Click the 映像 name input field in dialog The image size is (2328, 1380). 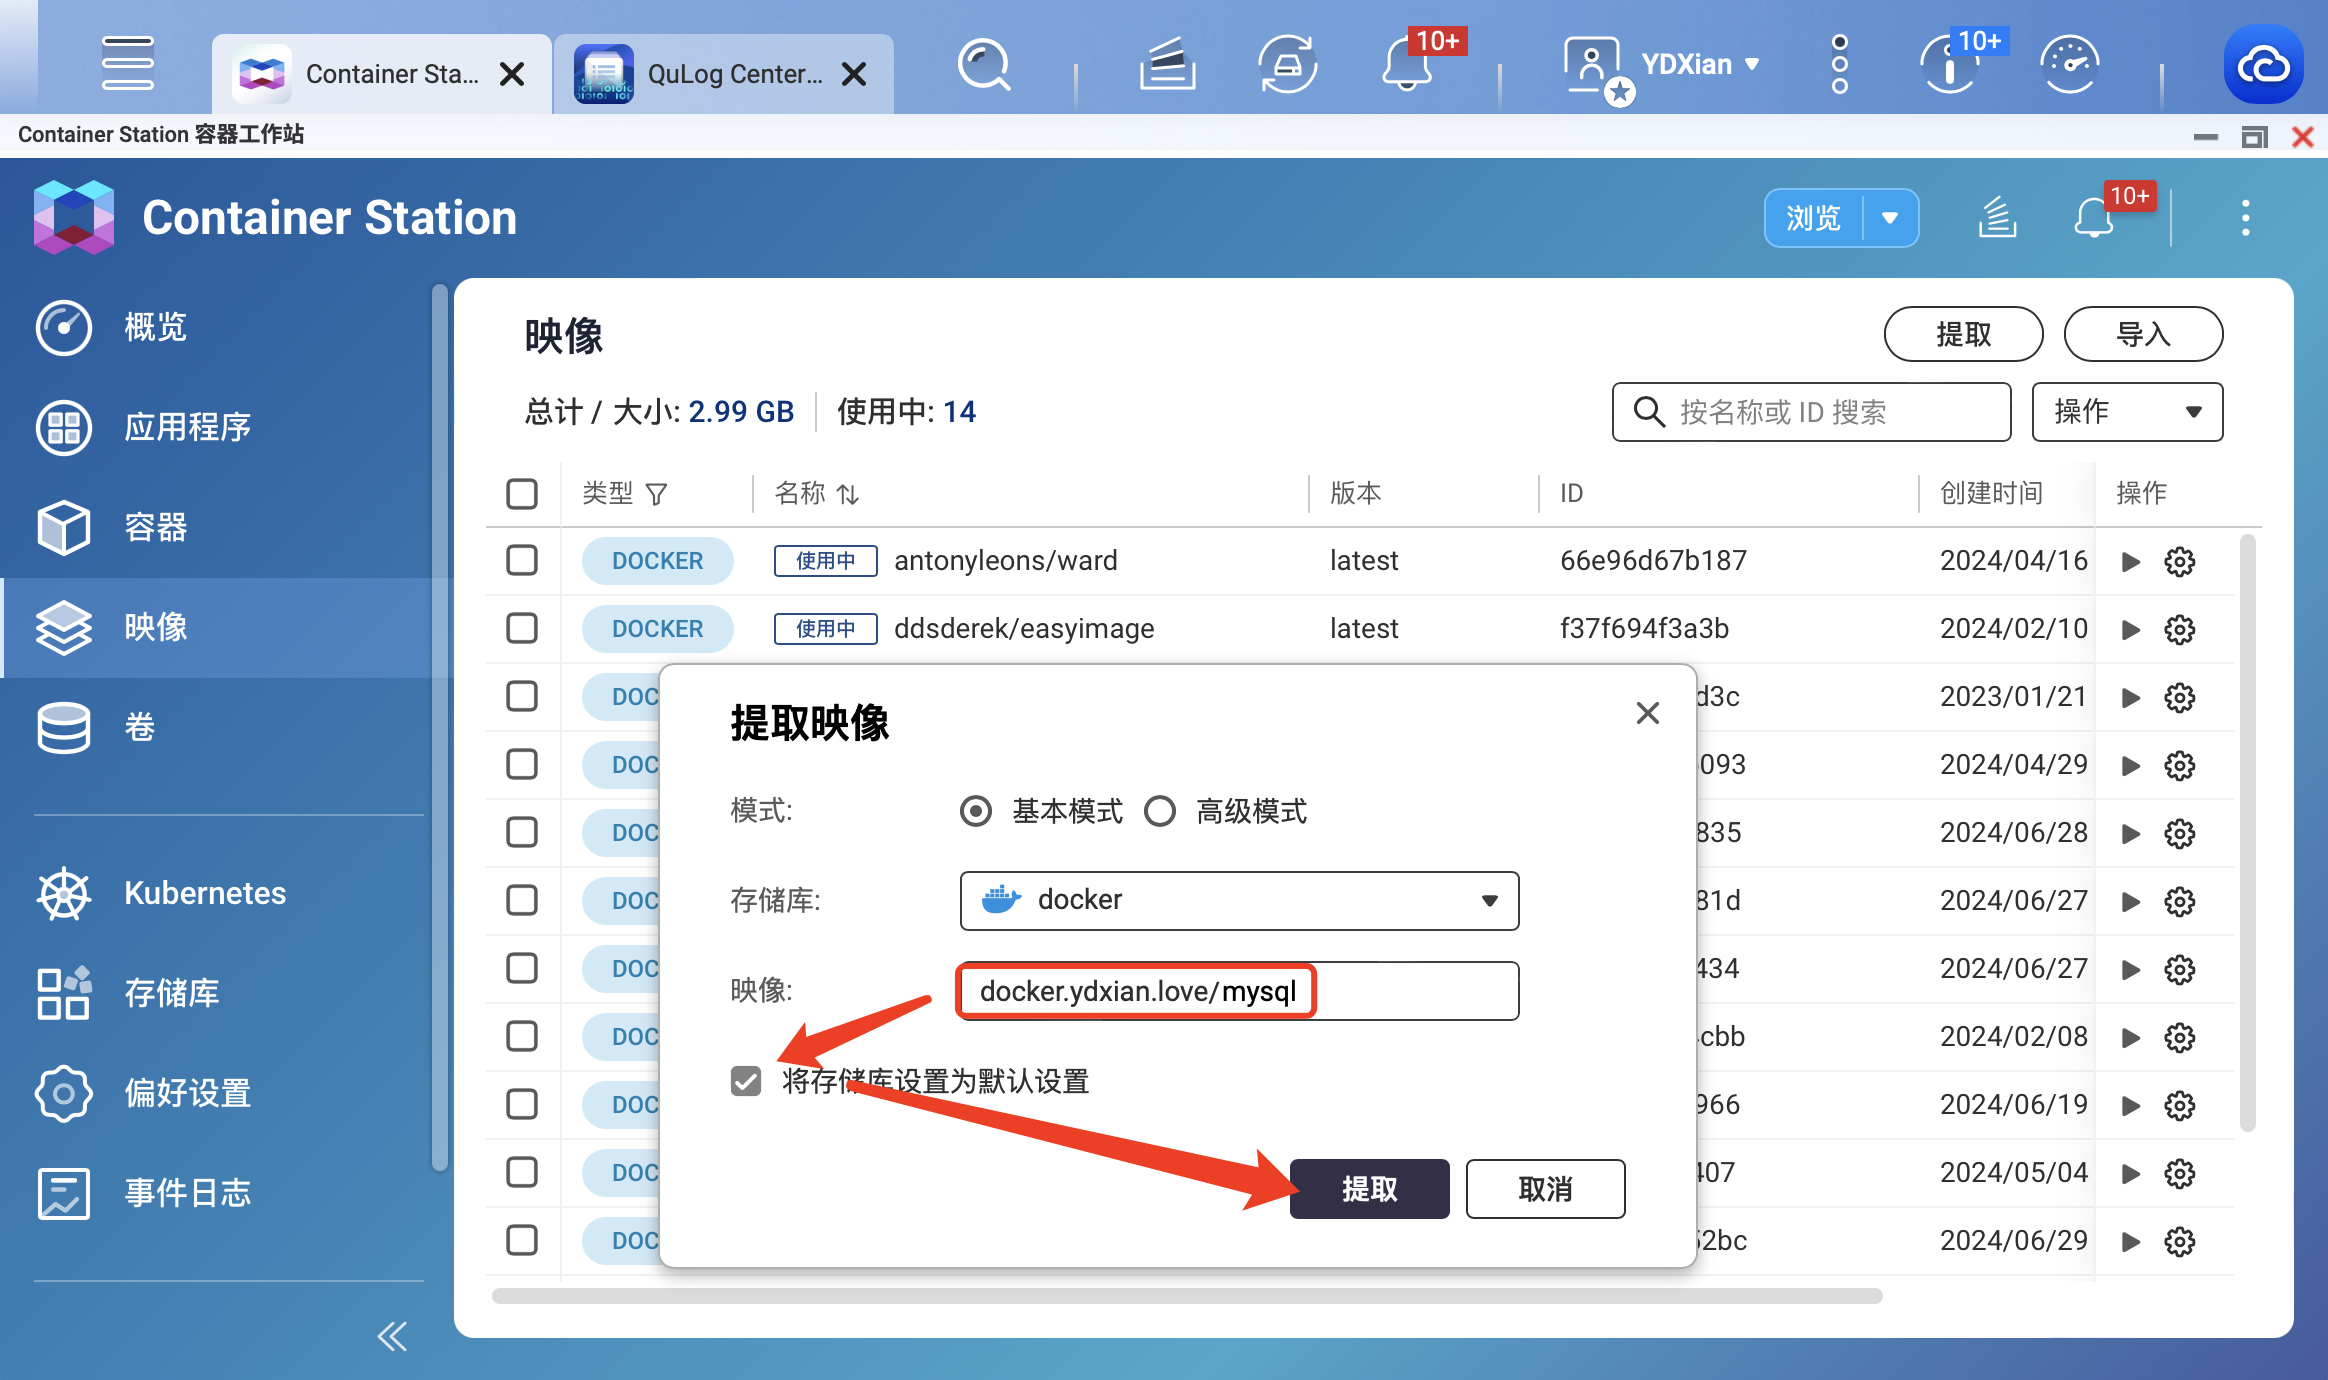coord(1239,991)
